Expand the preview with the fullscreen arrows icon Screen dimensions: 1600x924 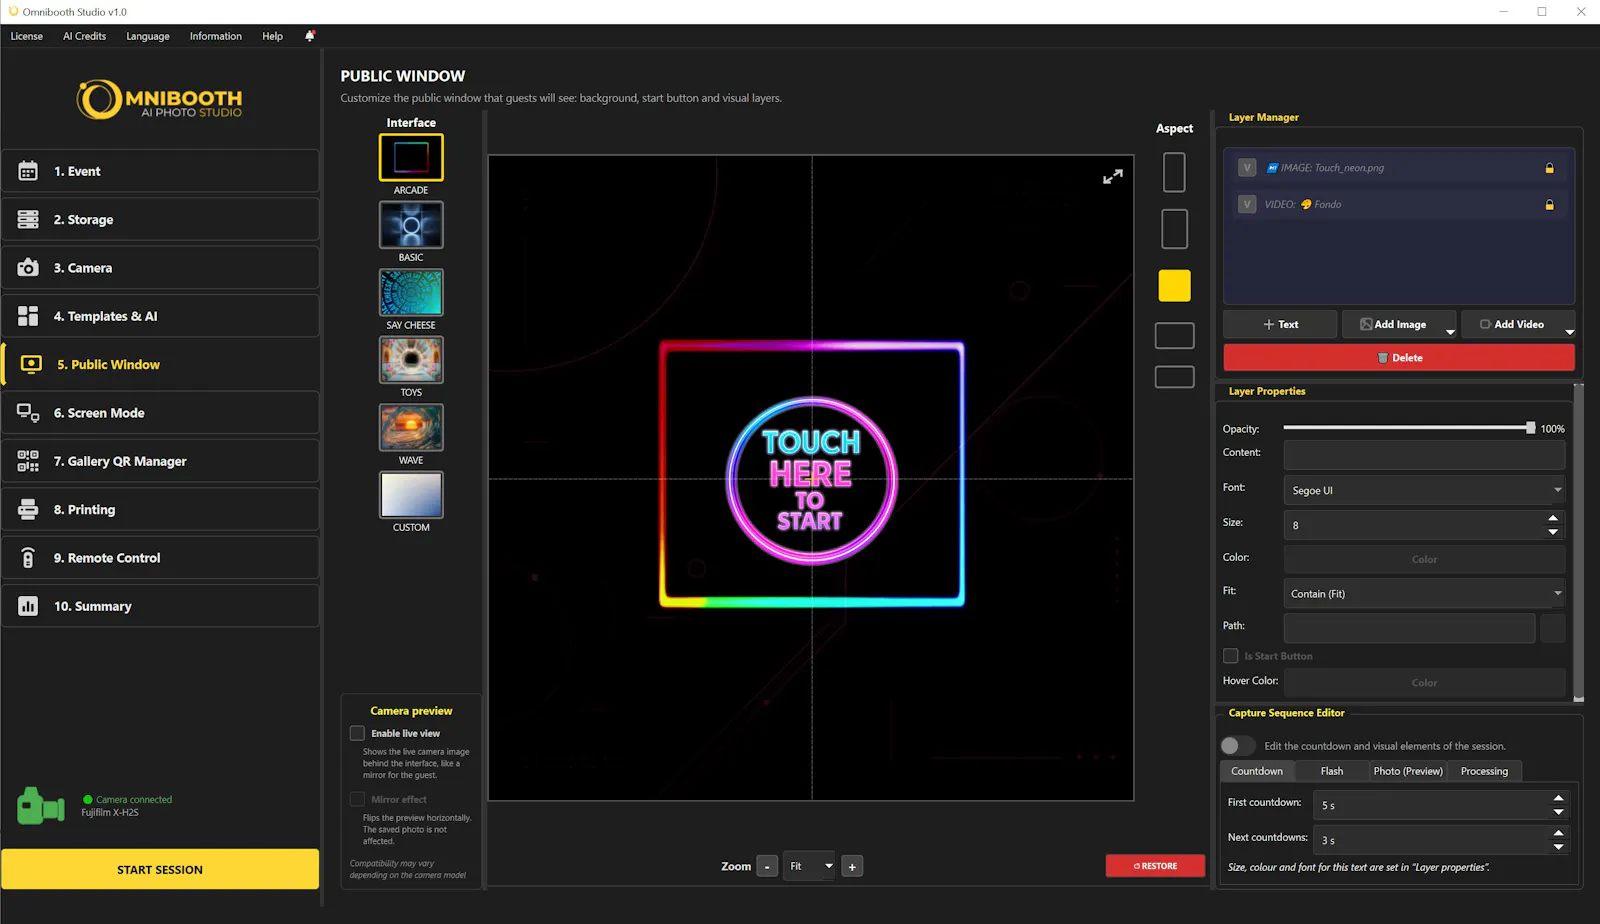(1113, 177)
